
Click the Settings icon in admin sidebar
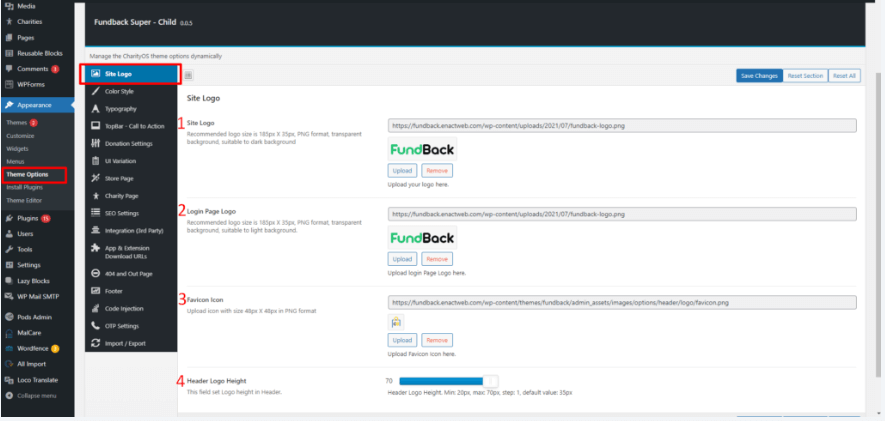(8, 265)
